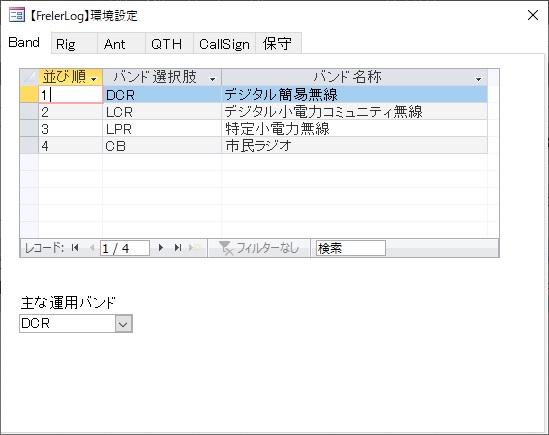
Task: Open the 並び順 column dropdown arrow
Action: pyautogui.click(x=93, y=80)
